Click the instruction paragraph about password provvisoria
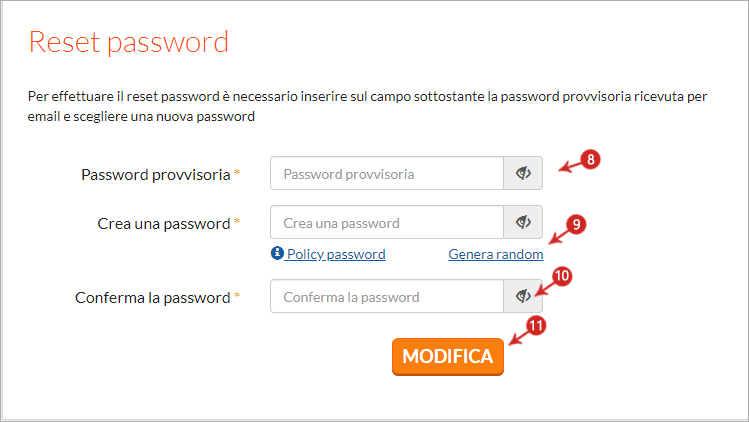This screenshot has height=422, width=749. click(x=367, y=107)
